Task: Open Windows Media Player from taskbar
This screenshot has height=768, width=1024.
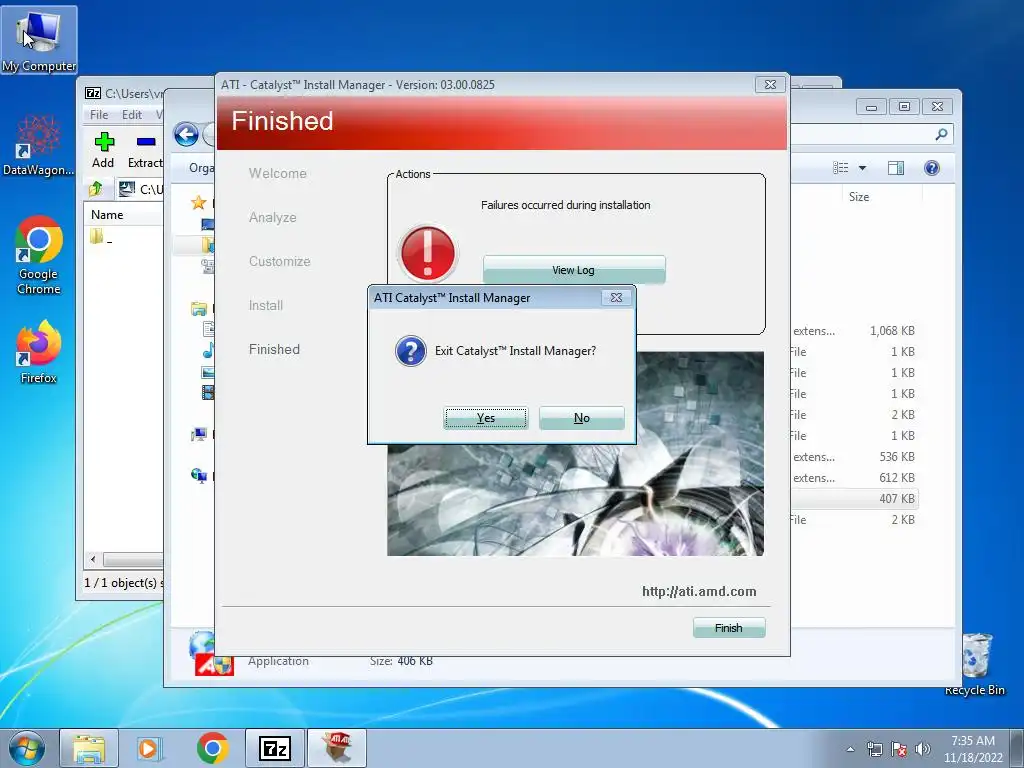Action: [x=150, y=748]
